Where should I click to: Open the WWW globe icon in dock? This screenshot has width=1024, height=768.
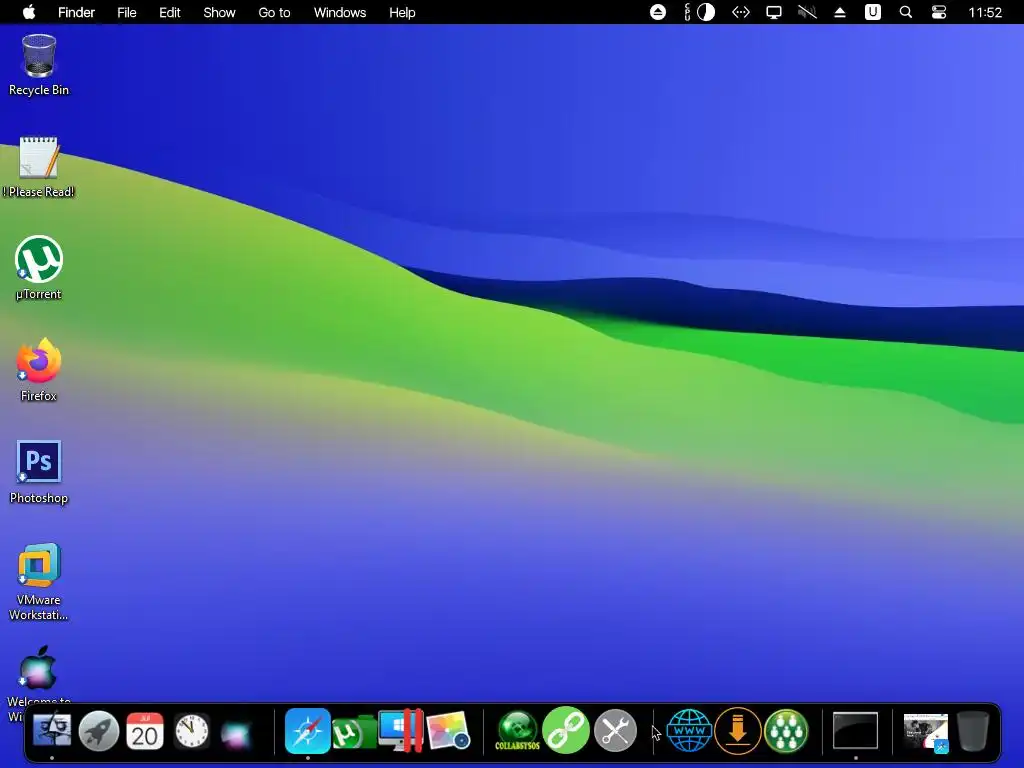[689, 731]
